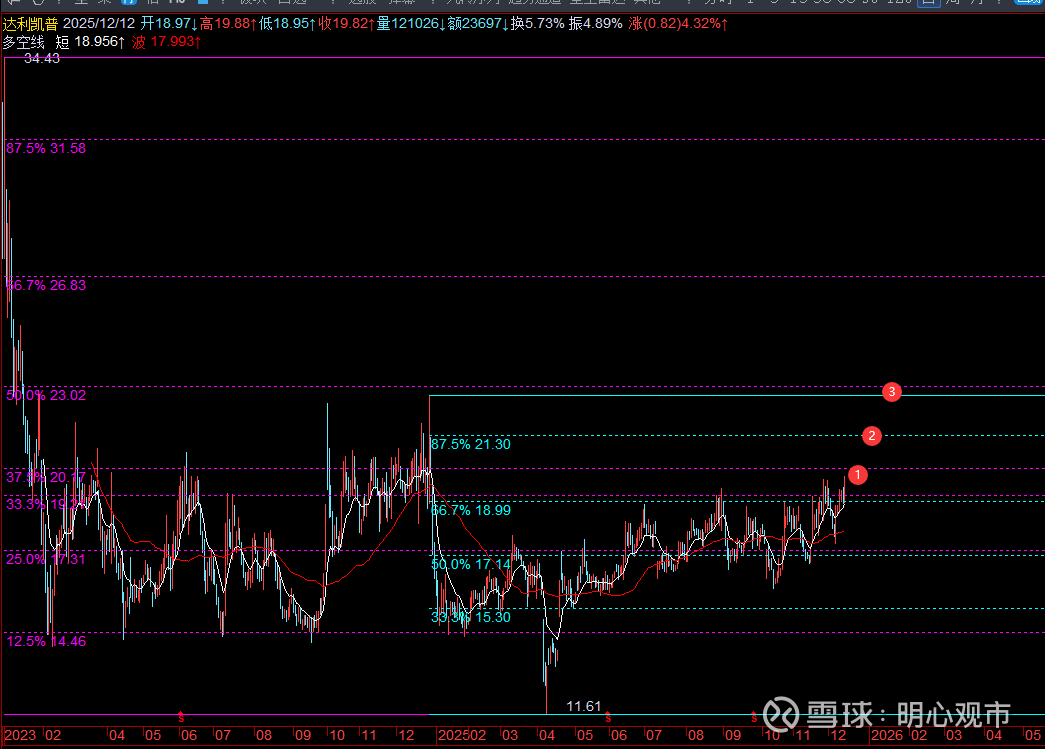
Task: Click the turnover rate 换5.73%
Action: (x=538, y=23)
